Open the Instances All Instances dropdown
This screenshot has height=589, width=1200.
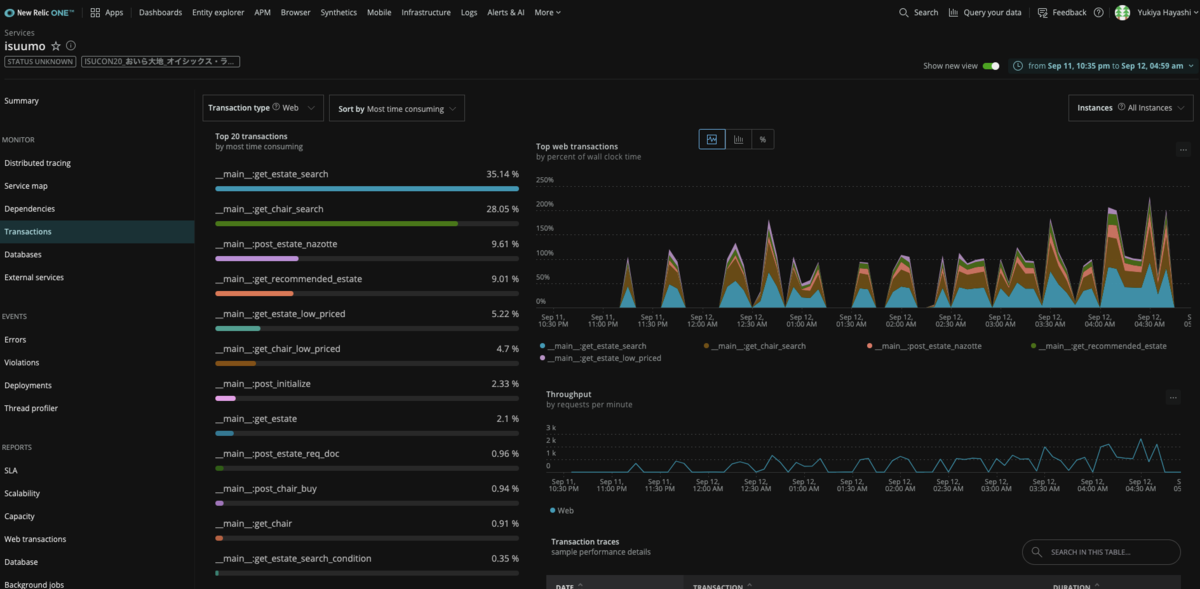[x=1131, y=108]
